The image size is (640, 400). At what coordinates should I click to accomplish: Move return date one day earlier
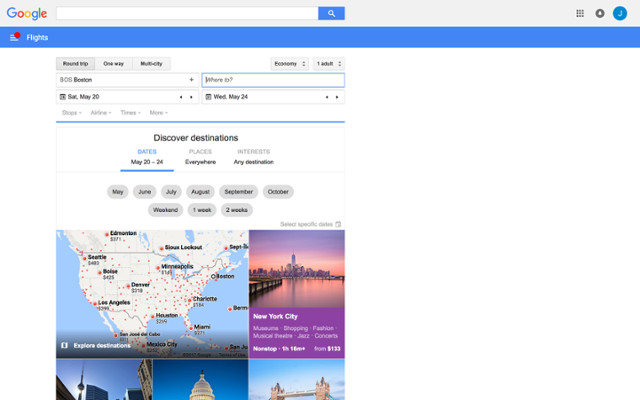tap(327, 97)
